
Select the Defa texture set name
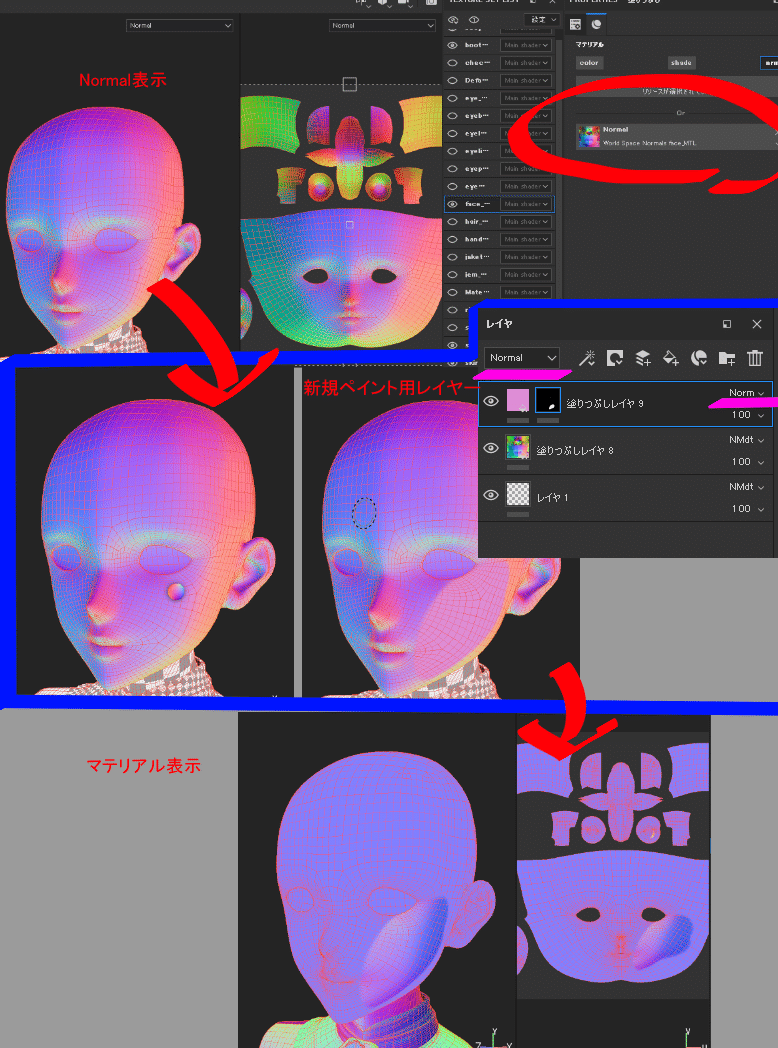477,81
